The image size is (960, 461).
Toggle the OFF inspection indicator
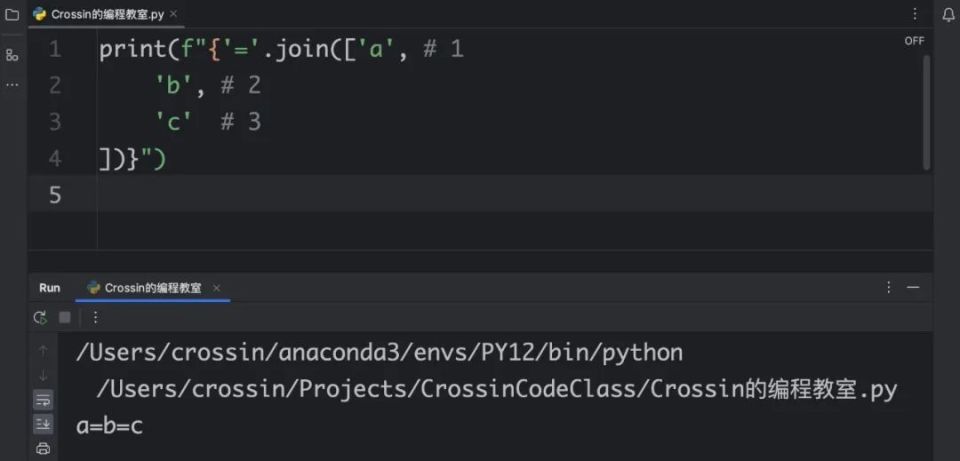tap(914, 41)
